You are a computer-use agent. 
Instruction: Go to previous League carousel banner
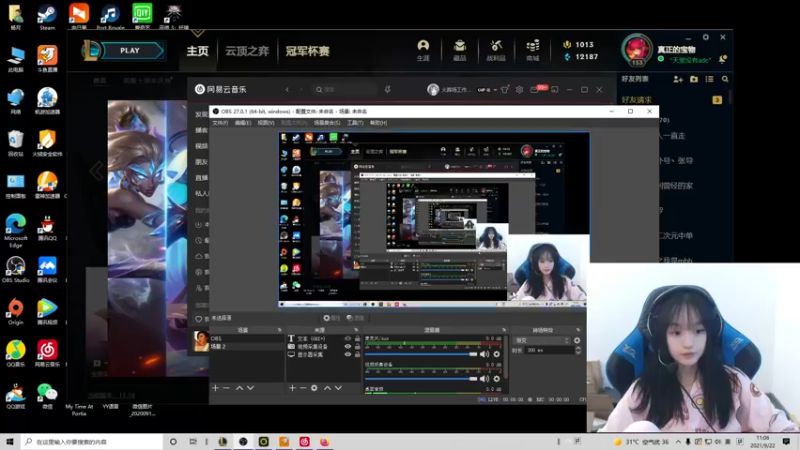(96, 171)
